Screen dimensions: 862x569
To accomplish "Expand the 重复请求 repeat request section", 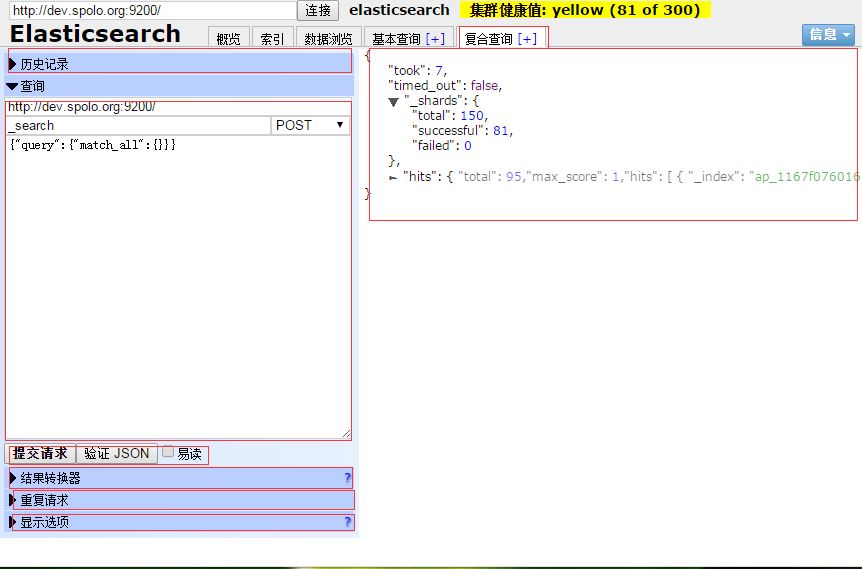I will pos(179,500).
